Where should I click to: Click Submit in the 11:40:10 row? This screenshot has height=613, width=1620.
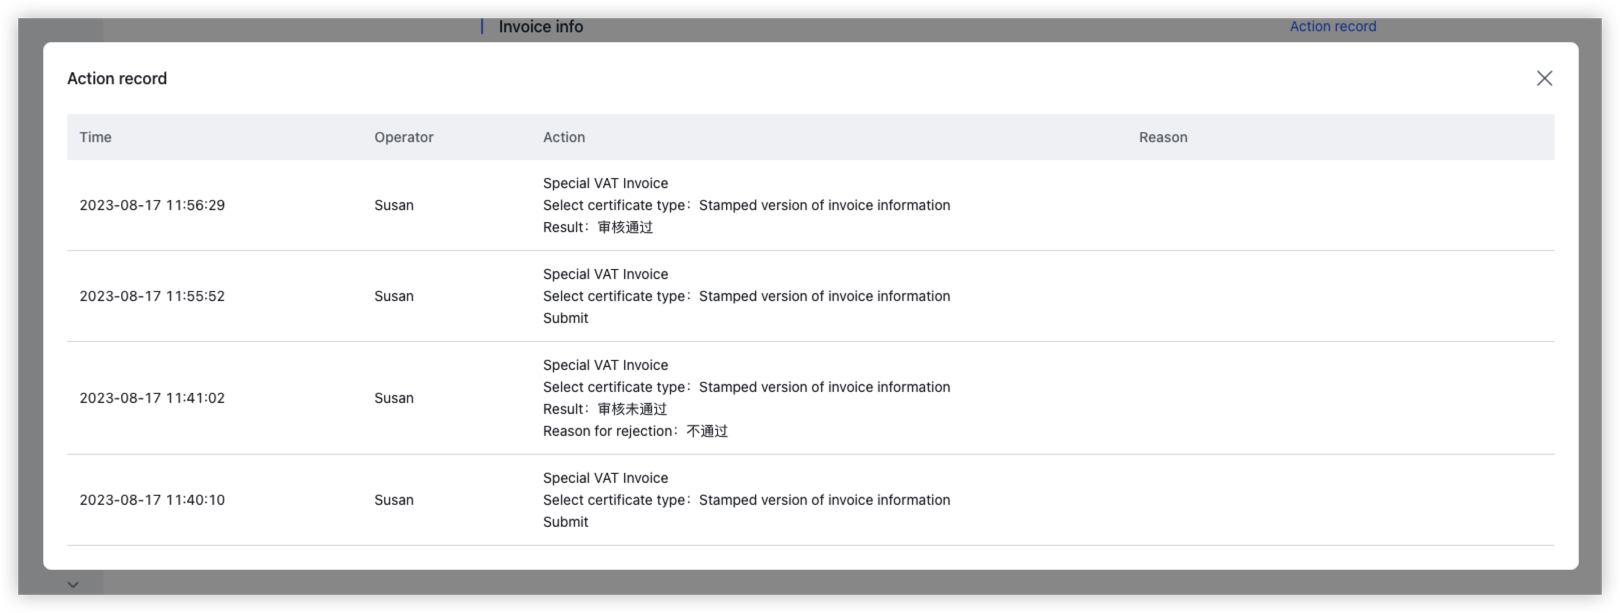[x=566, y=522]
